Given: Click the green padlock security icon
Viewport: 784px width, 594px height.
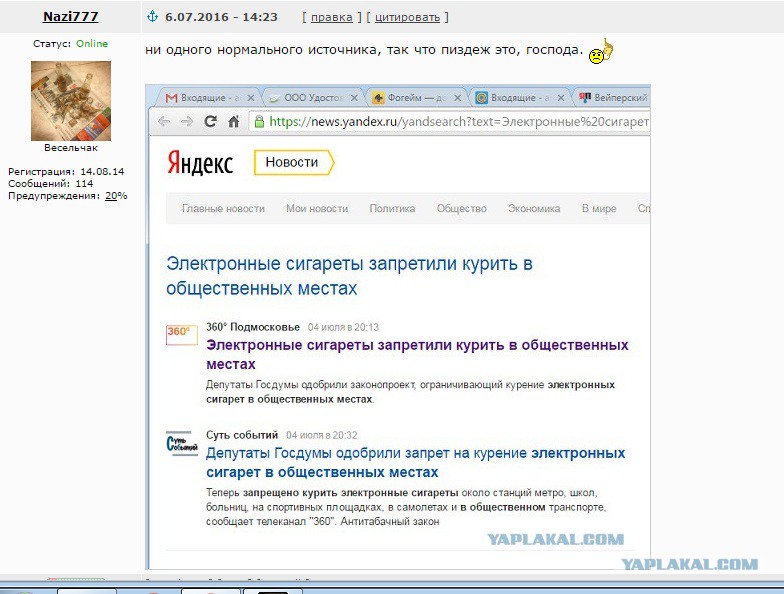Looking at the screenshot, I should (x=259, y=122).
